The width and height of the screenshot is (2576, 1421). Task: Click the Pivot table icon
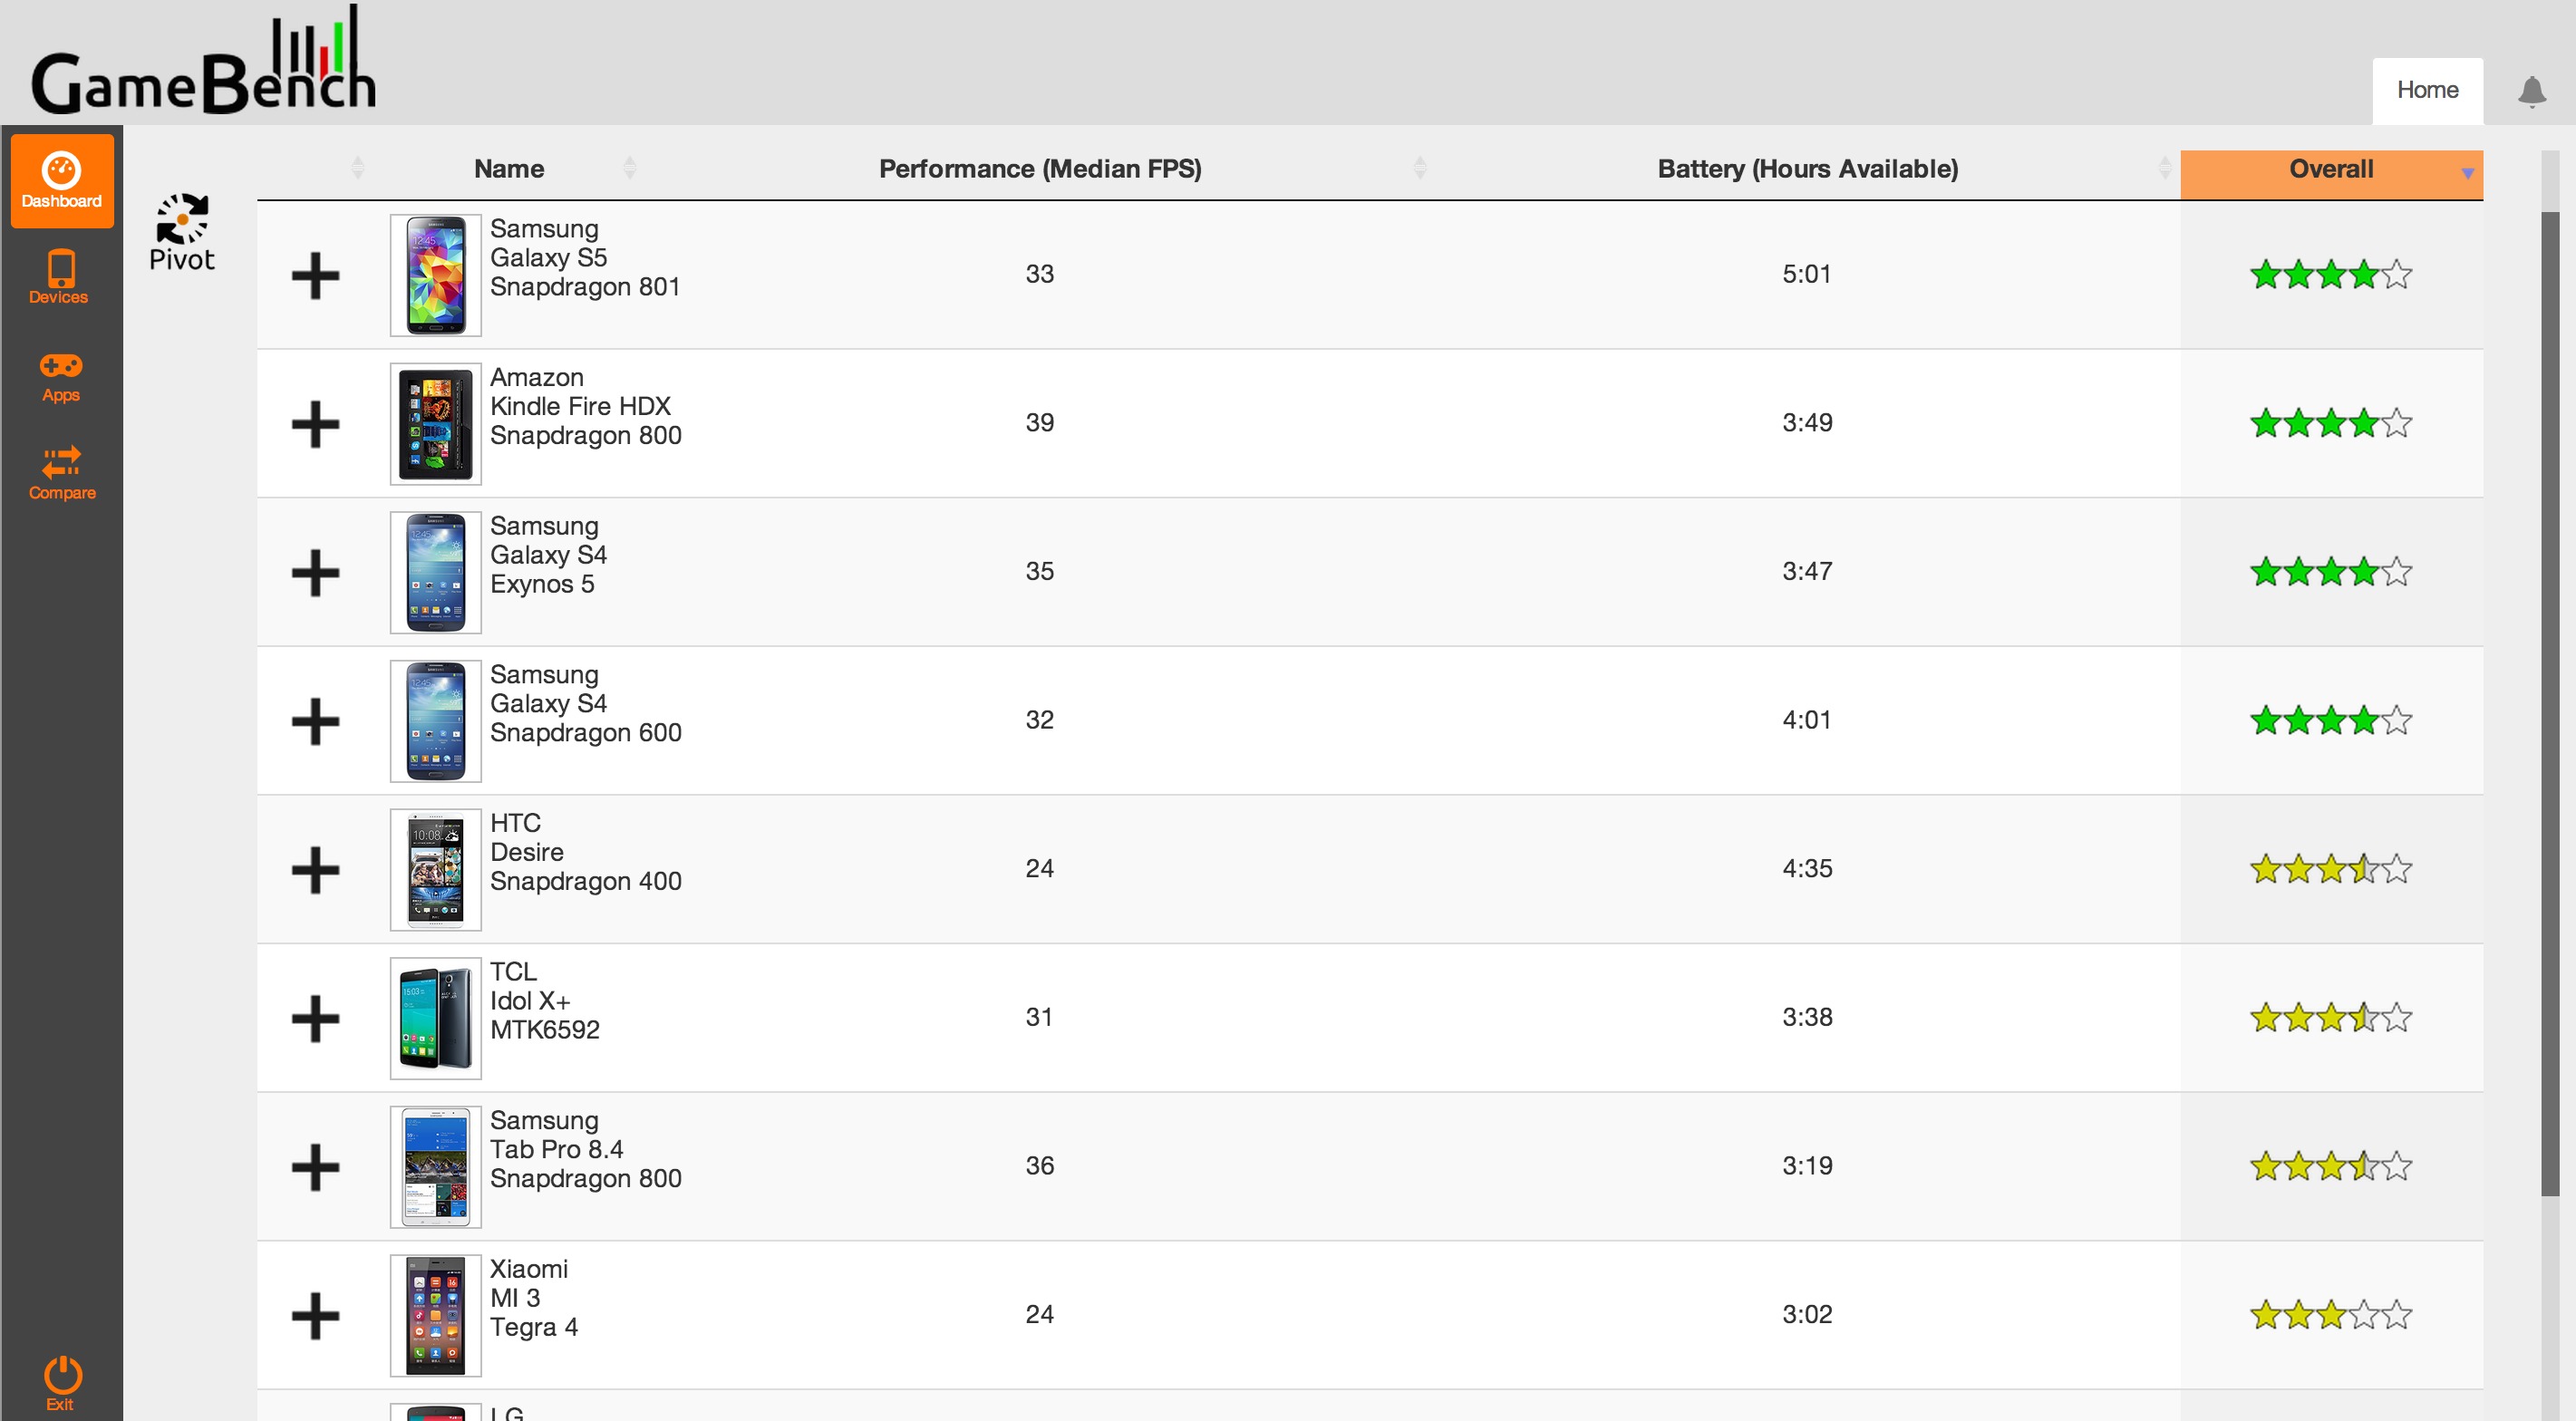182,232
